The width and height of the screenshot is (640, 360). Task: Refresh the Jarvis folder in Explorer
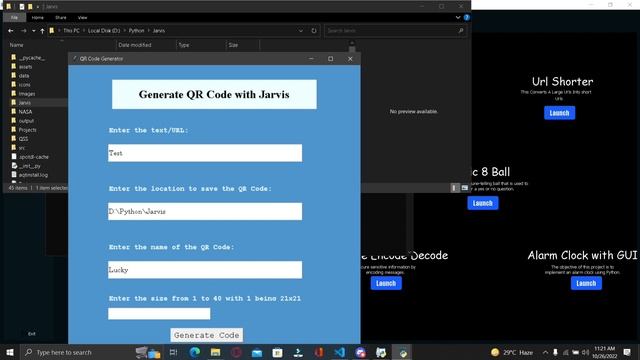(313, 31)
